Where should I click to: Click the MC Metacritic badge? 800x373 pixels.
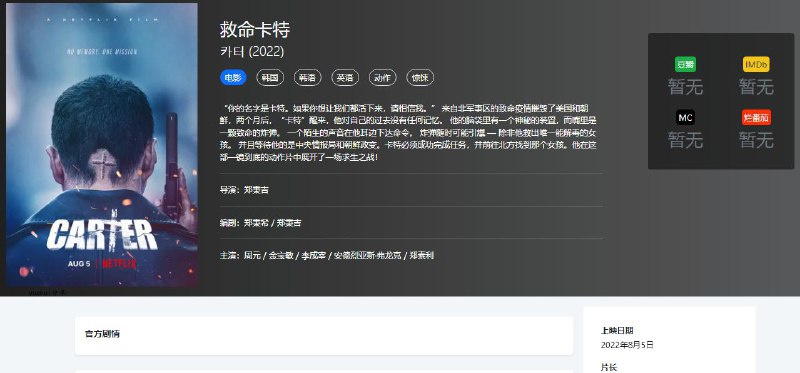[x=685, y=118]
